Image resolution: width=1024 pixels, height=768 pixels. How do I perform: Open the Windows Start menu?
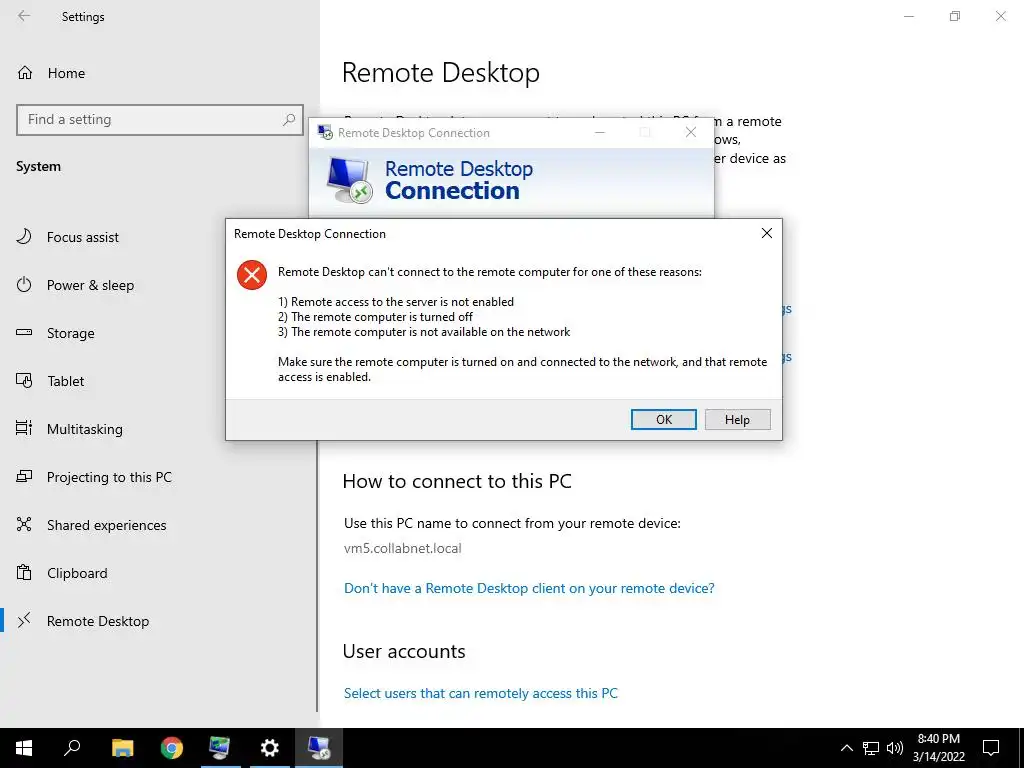click(24, 748)
